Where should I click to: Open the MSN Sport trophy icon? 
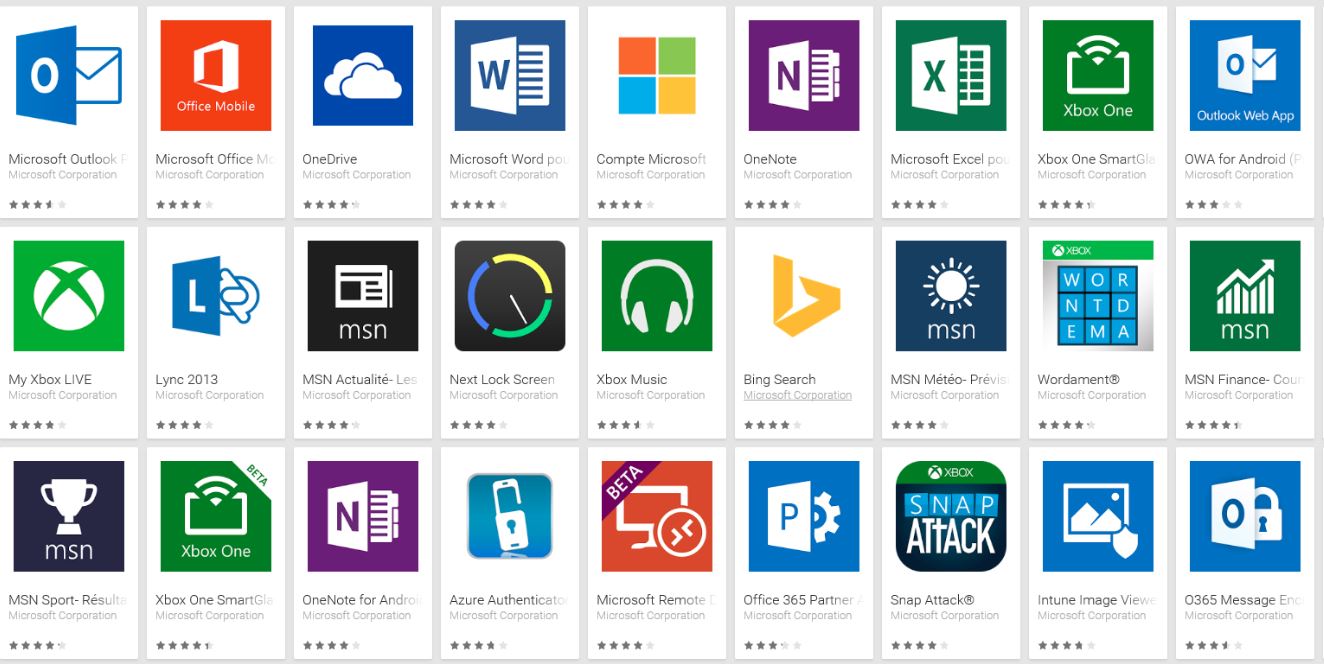[69, 516]
